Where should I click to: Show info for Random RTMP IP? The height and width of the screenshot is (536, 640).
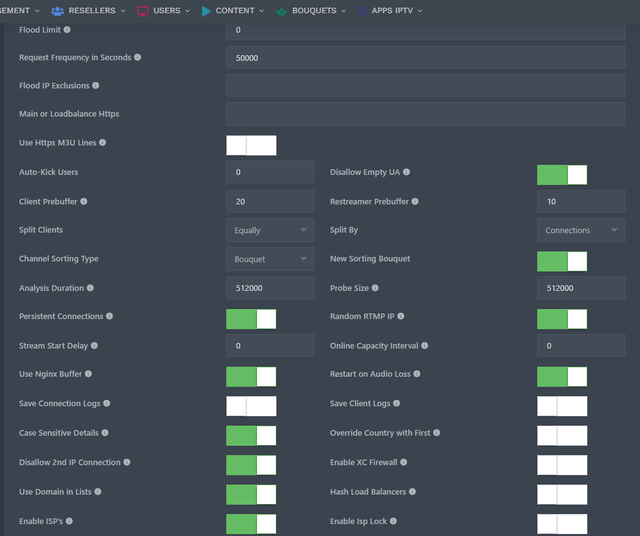tap(401, 316)
